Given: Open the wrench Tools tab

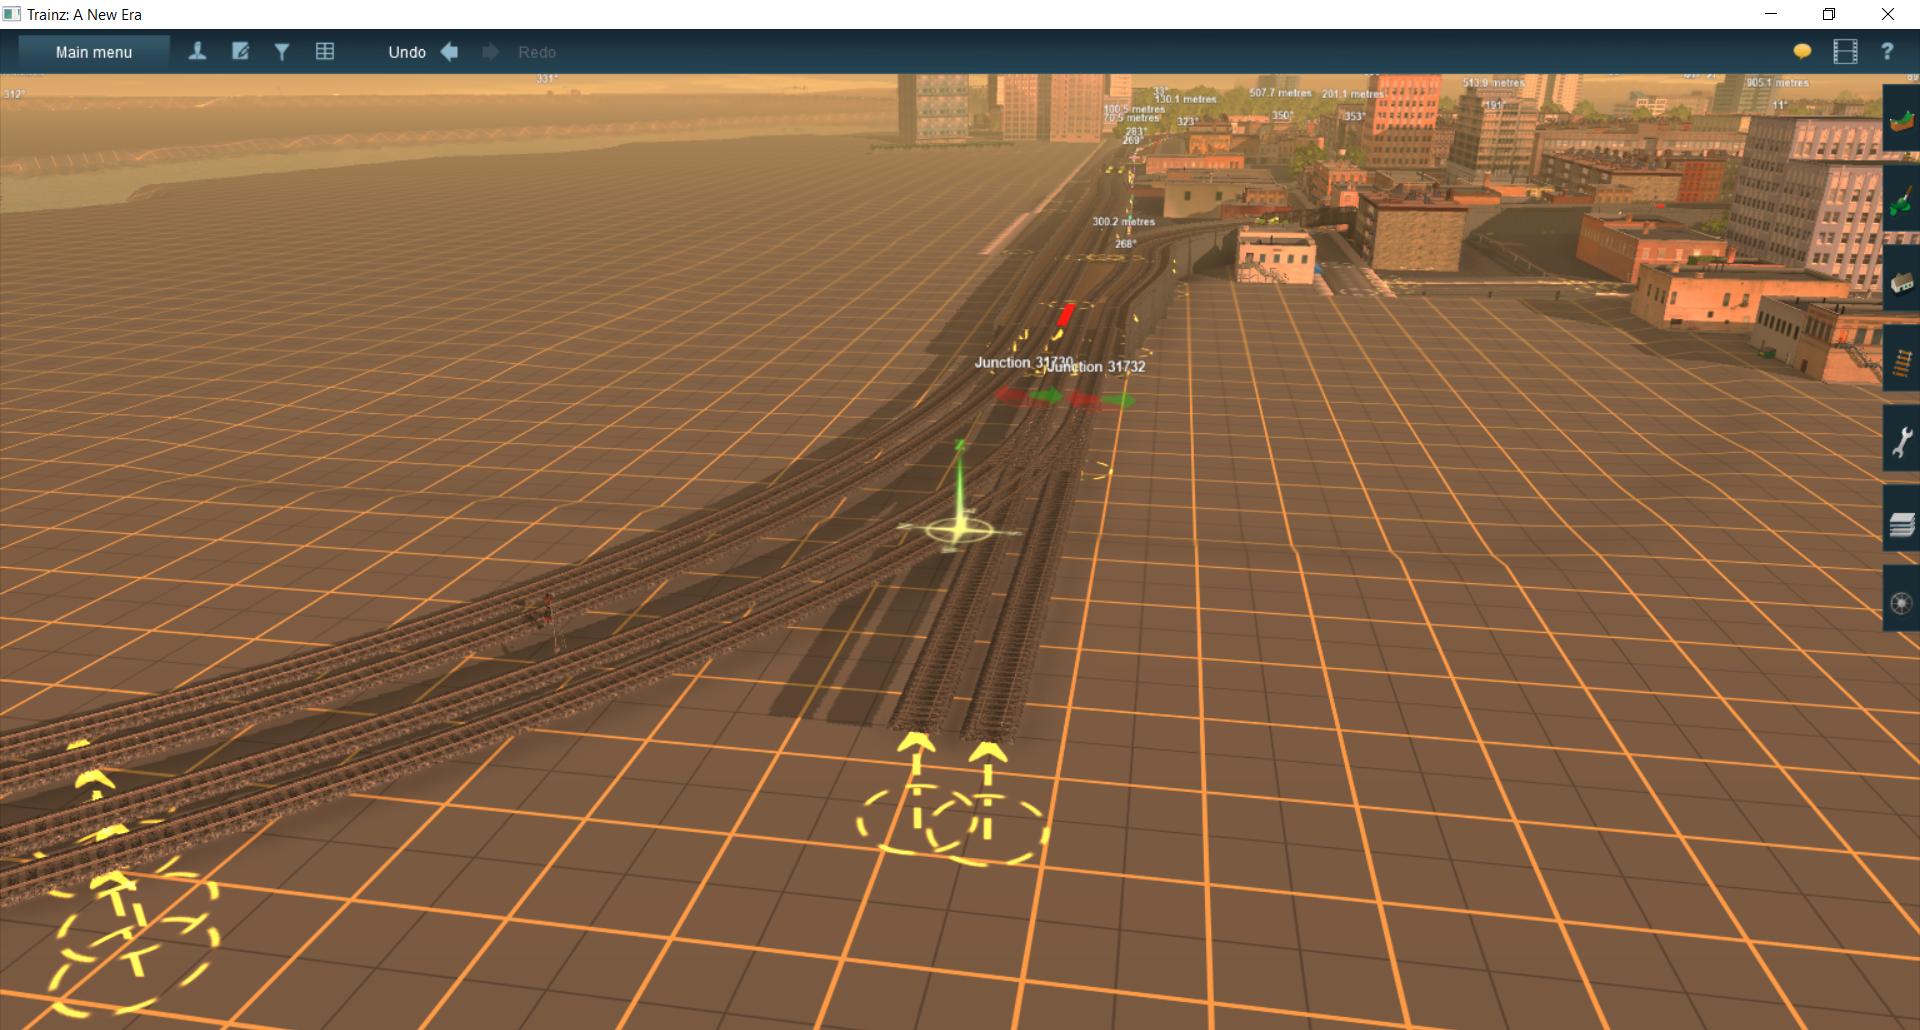Looking at the screenshot, I should click(x=1901, y=439).
